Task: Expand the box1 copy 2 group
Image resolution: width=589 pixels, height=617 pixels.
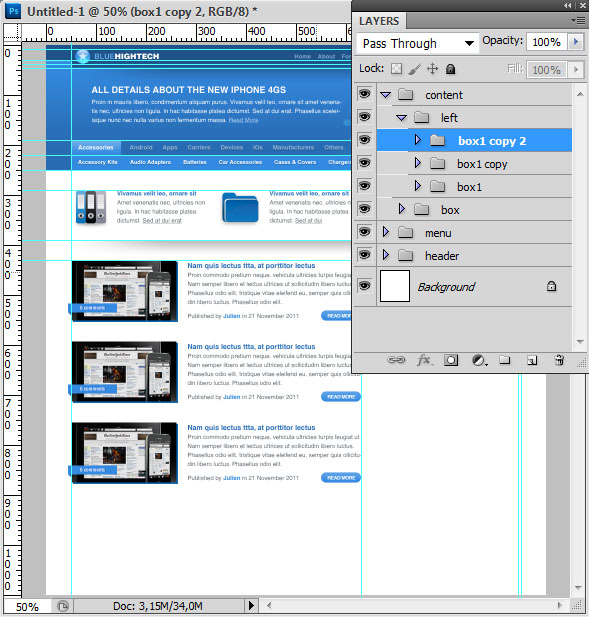Action: point(418,140)
